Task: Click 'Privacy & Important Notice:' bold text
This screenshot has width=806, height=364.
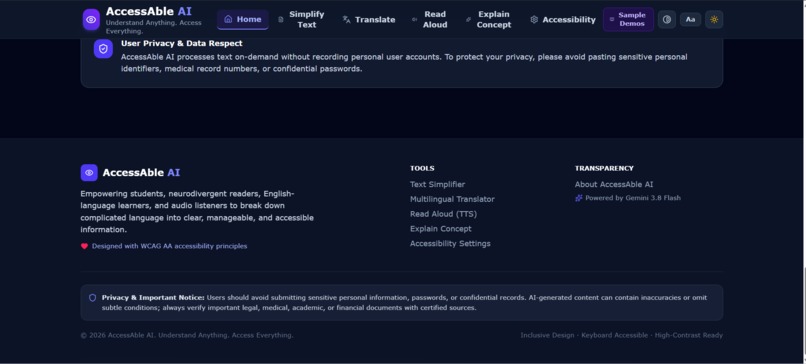Action: 153,298
